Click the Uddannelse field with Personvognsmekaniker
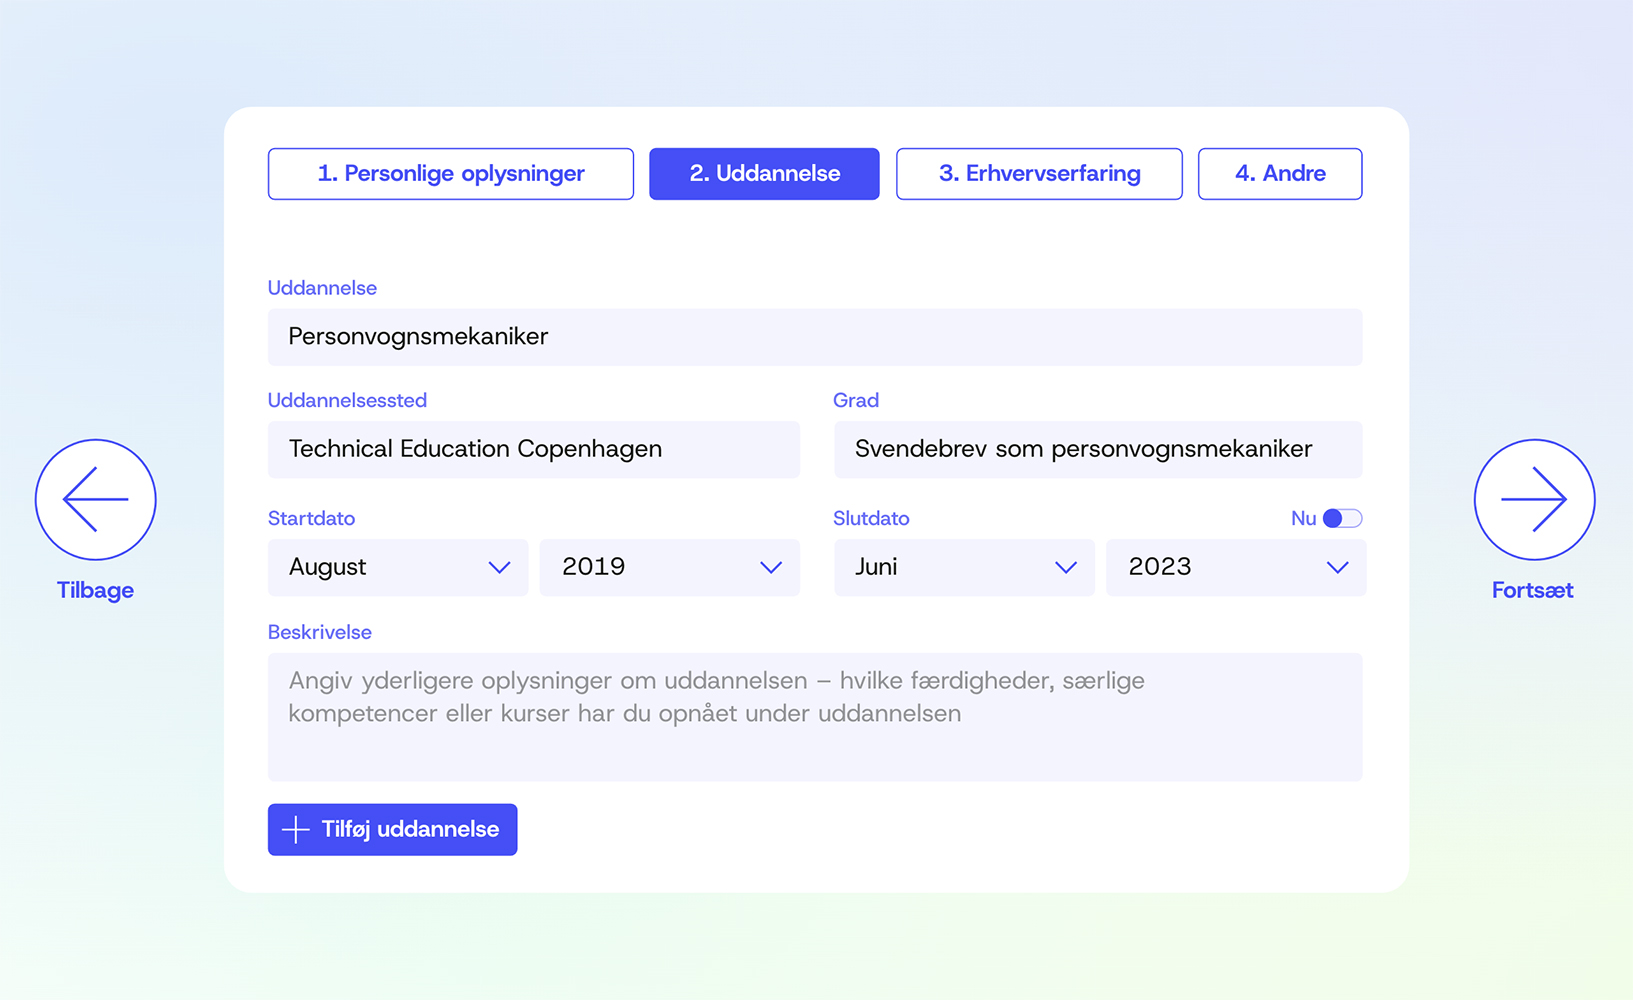 tap(814, 337)
